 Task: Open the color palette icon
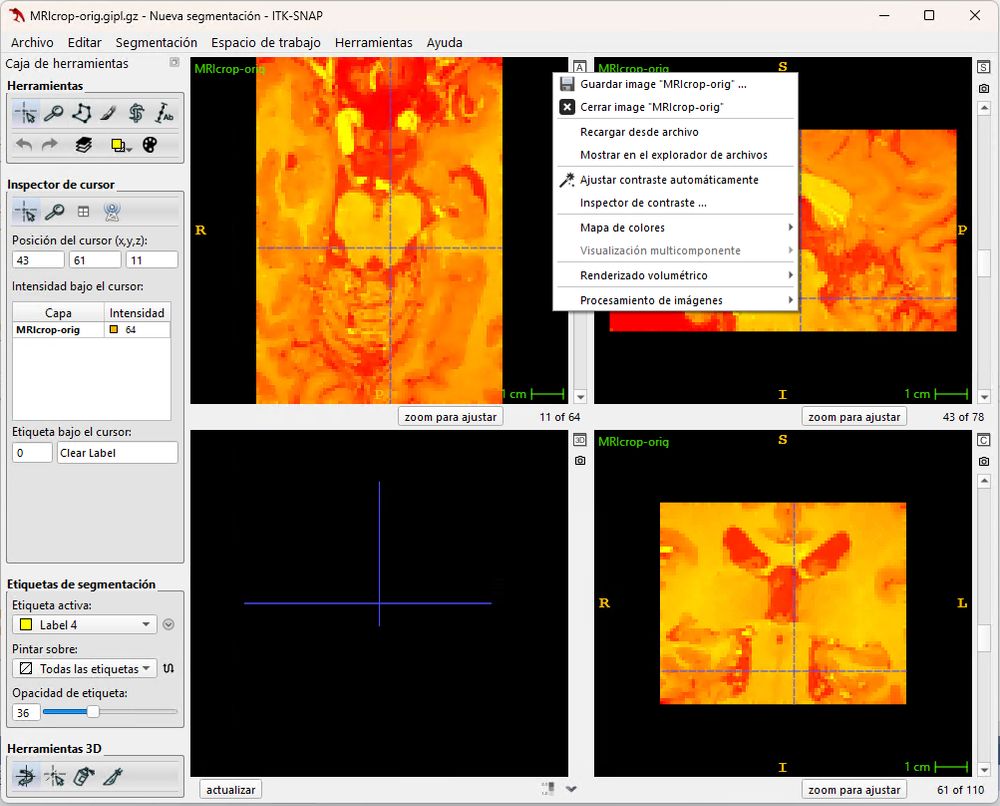pos(150,145)
